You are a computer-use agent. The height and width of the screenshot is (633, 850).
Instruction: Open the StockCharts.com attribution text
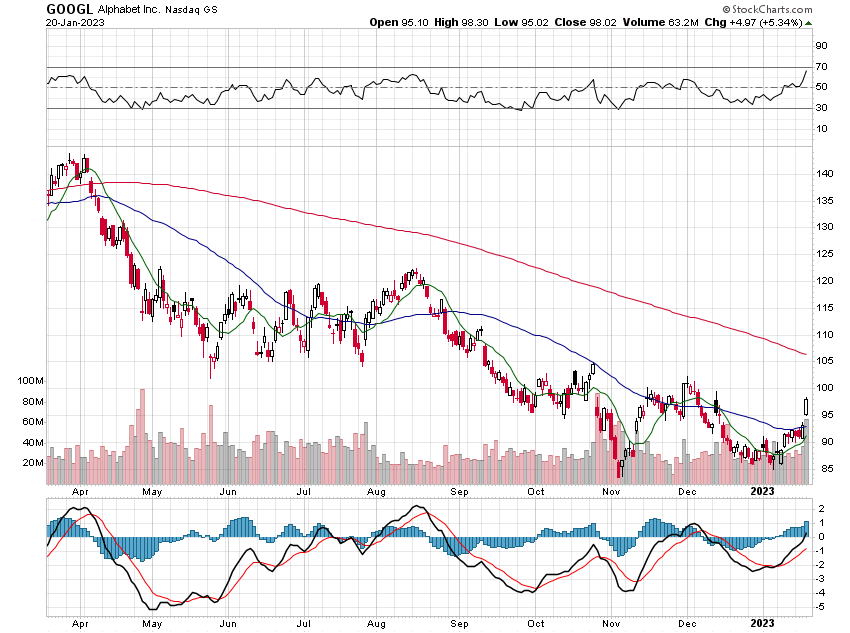pyautogui.click(x=767, y=9)
